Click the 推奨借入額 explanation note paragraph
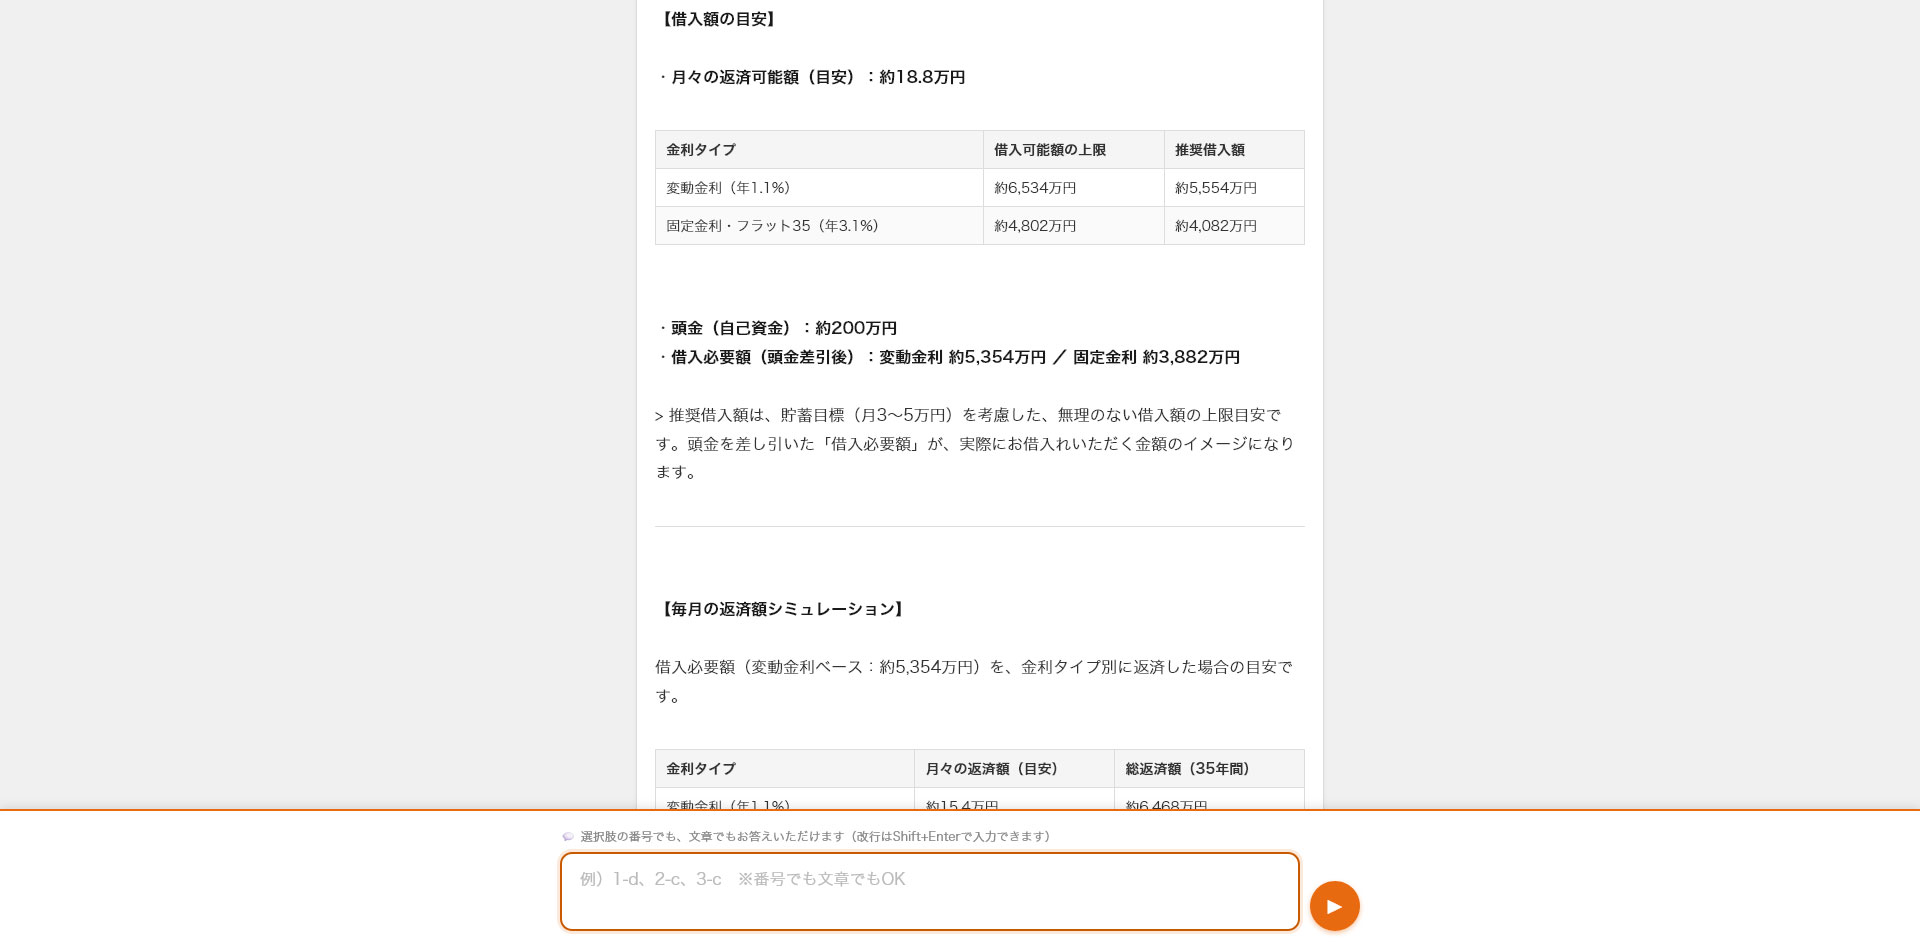The height and width of the screenshot is (947, 1920). point(976,443)
